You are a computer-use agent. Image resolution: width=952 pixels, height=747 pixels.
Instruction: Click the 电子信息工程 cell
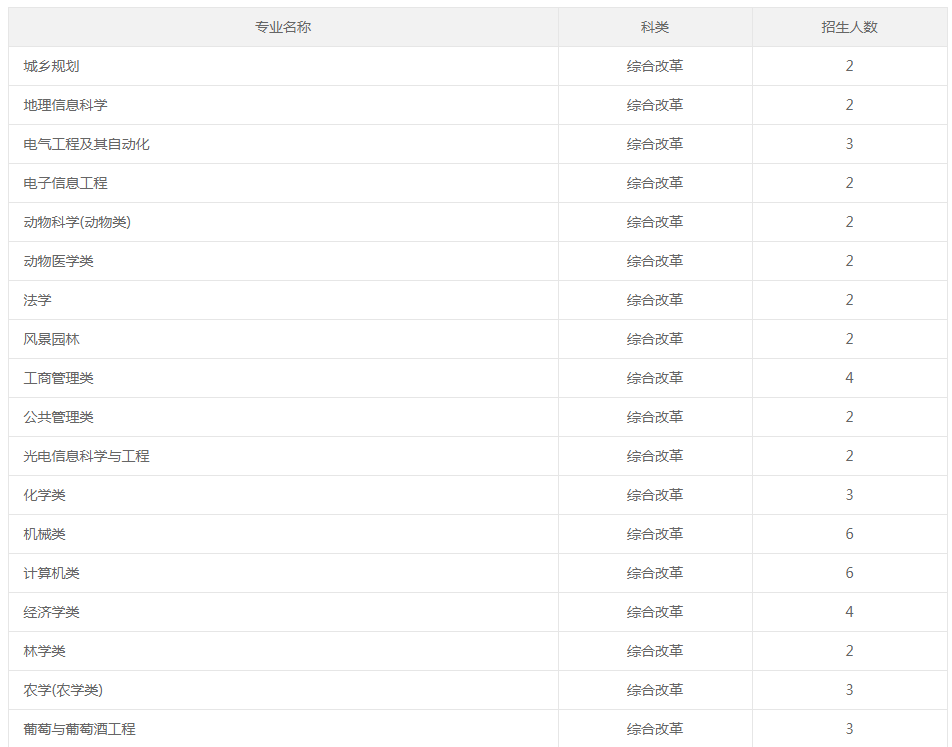[66, 183]
